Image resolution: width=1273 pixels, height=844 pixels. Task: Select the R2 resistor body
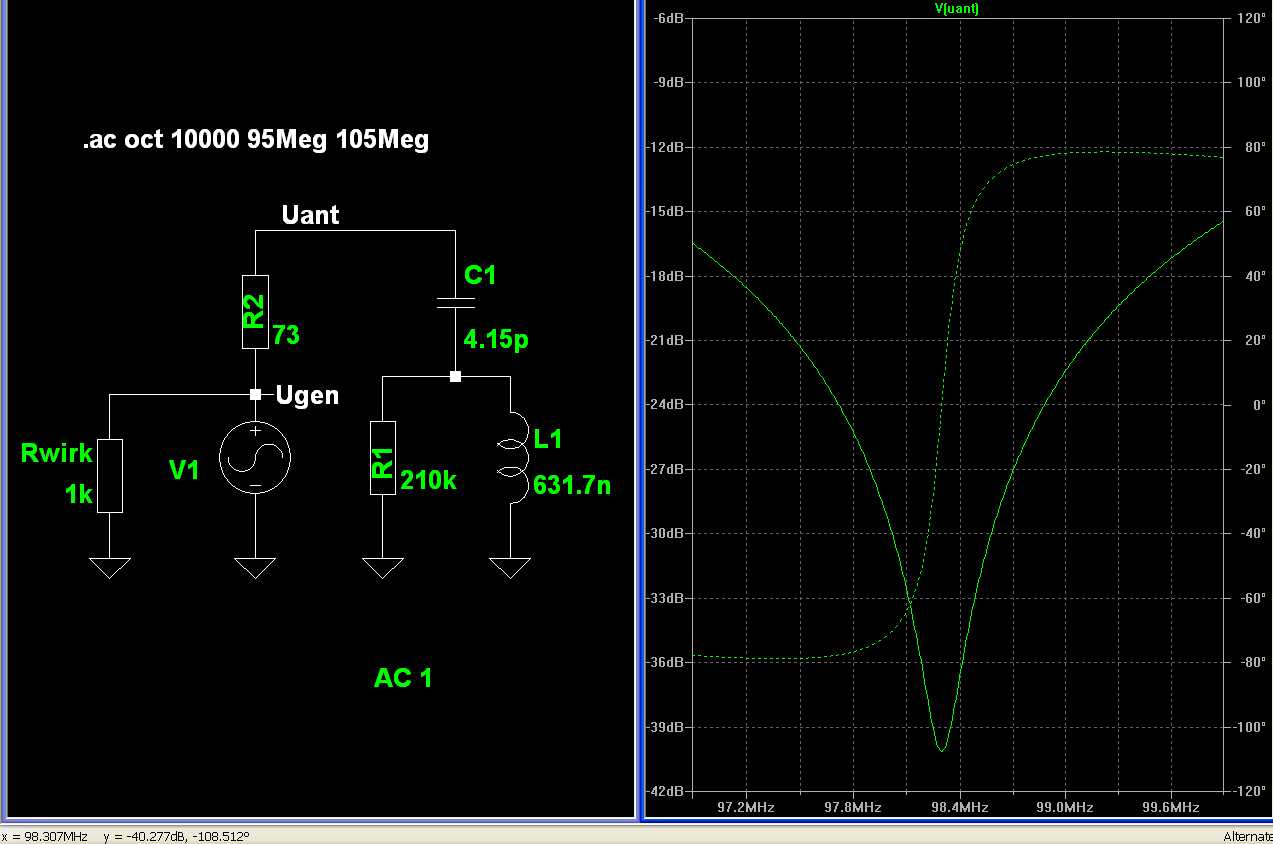256,311
